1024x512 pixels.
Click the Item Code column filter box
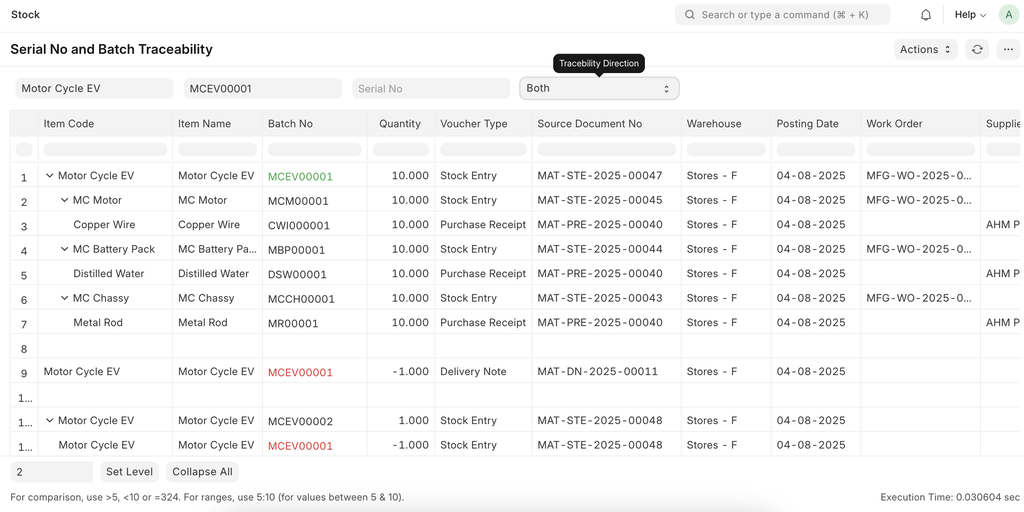click(x=105, y=149)
